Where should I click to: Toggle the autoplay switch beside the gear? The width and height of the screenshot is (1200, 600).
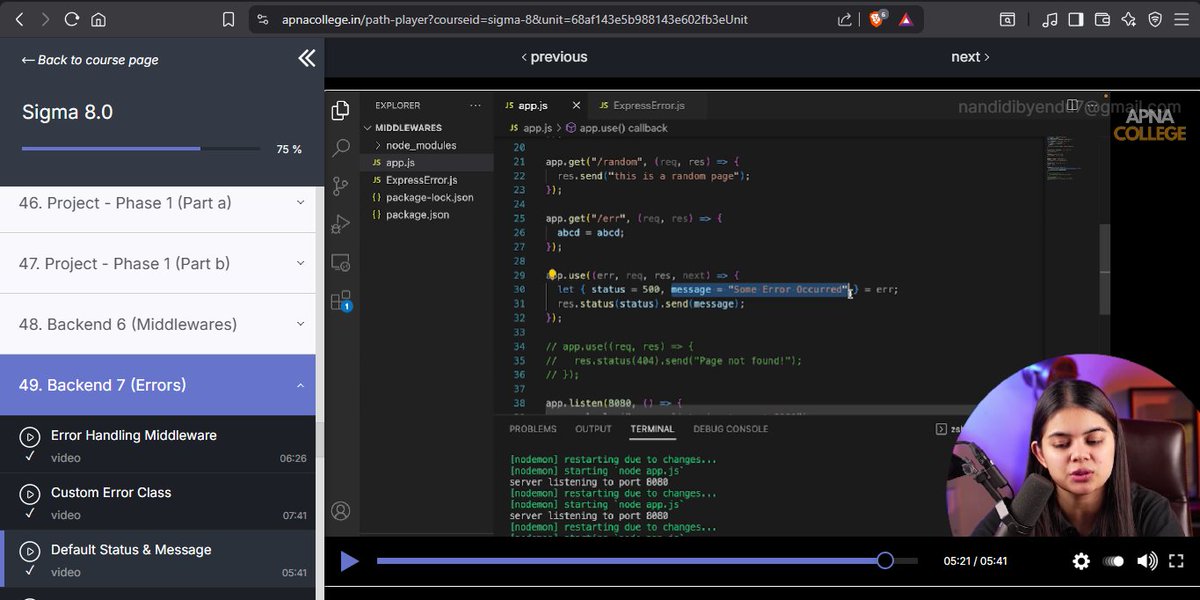[1113, 561]
